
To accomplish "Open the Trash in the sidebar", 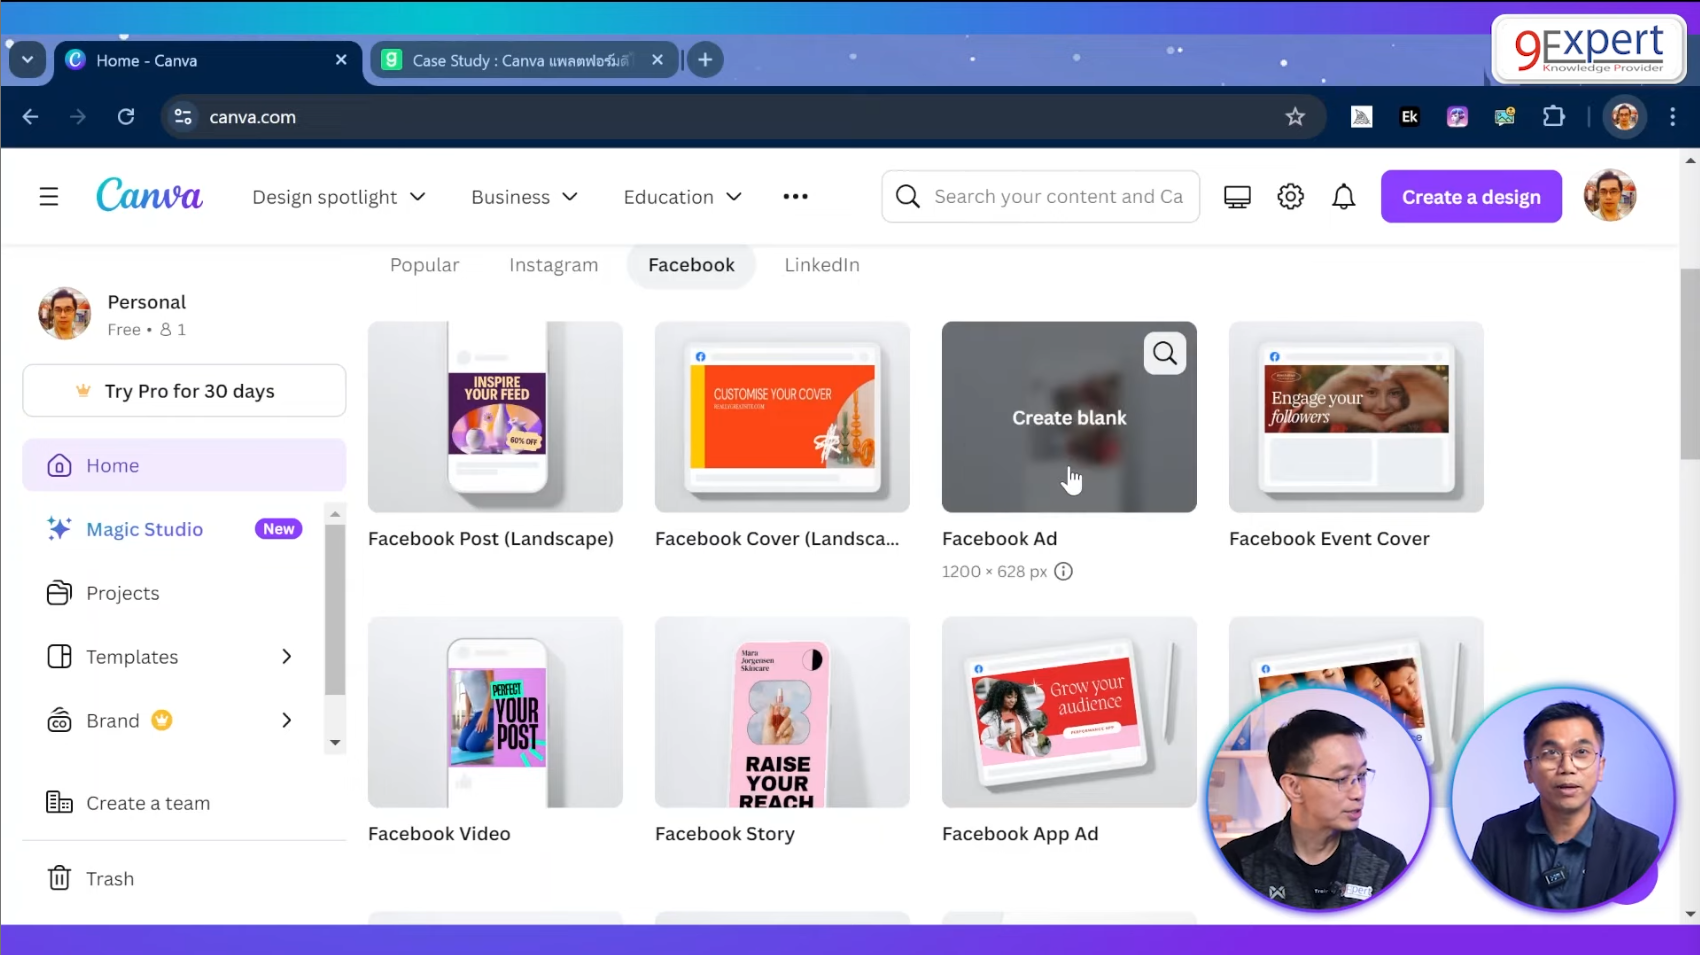I will (110, 877).
